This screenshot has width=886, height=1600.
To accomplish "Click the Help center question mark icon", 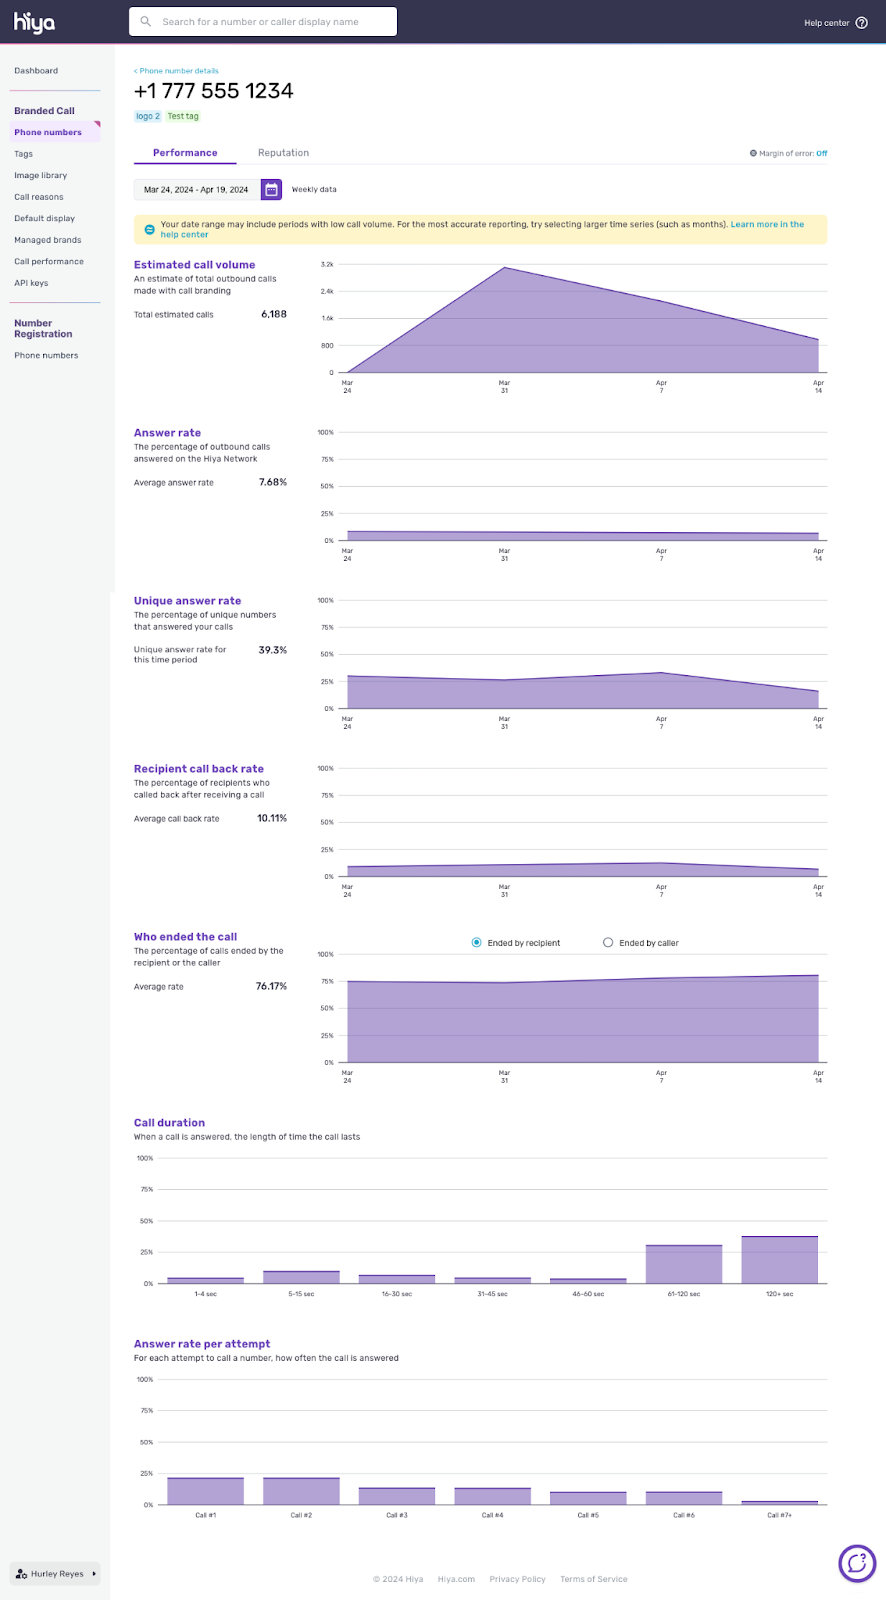I will (x=862, y=23).
